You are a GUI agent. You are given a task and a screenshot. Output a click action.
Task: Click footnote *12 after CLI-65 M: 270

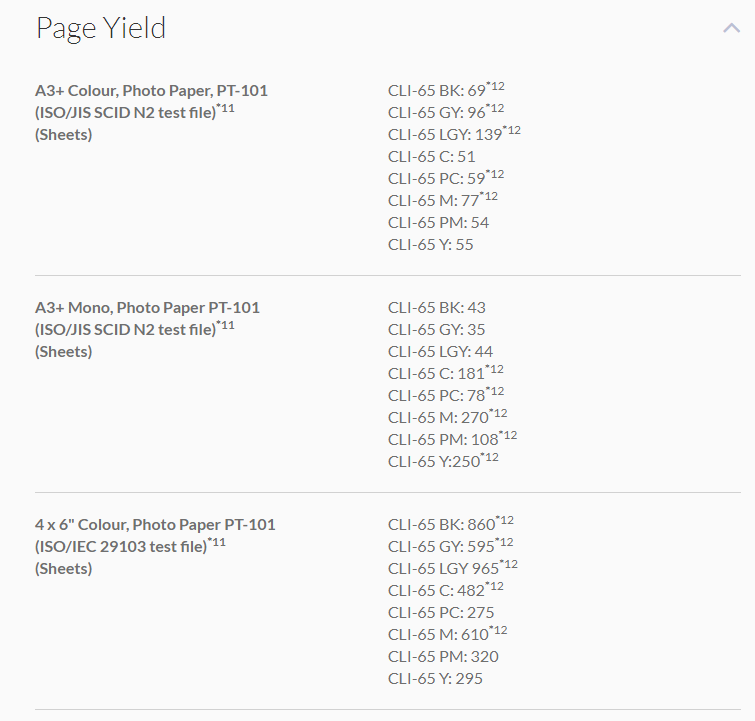pos(498,414)
